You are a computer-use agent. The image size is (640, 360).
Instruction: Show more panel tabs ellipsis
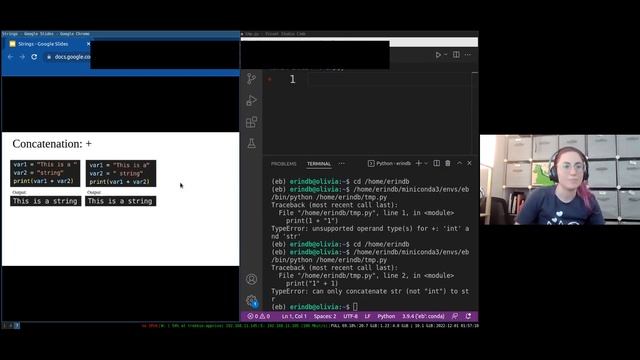(x=342, y=164)
